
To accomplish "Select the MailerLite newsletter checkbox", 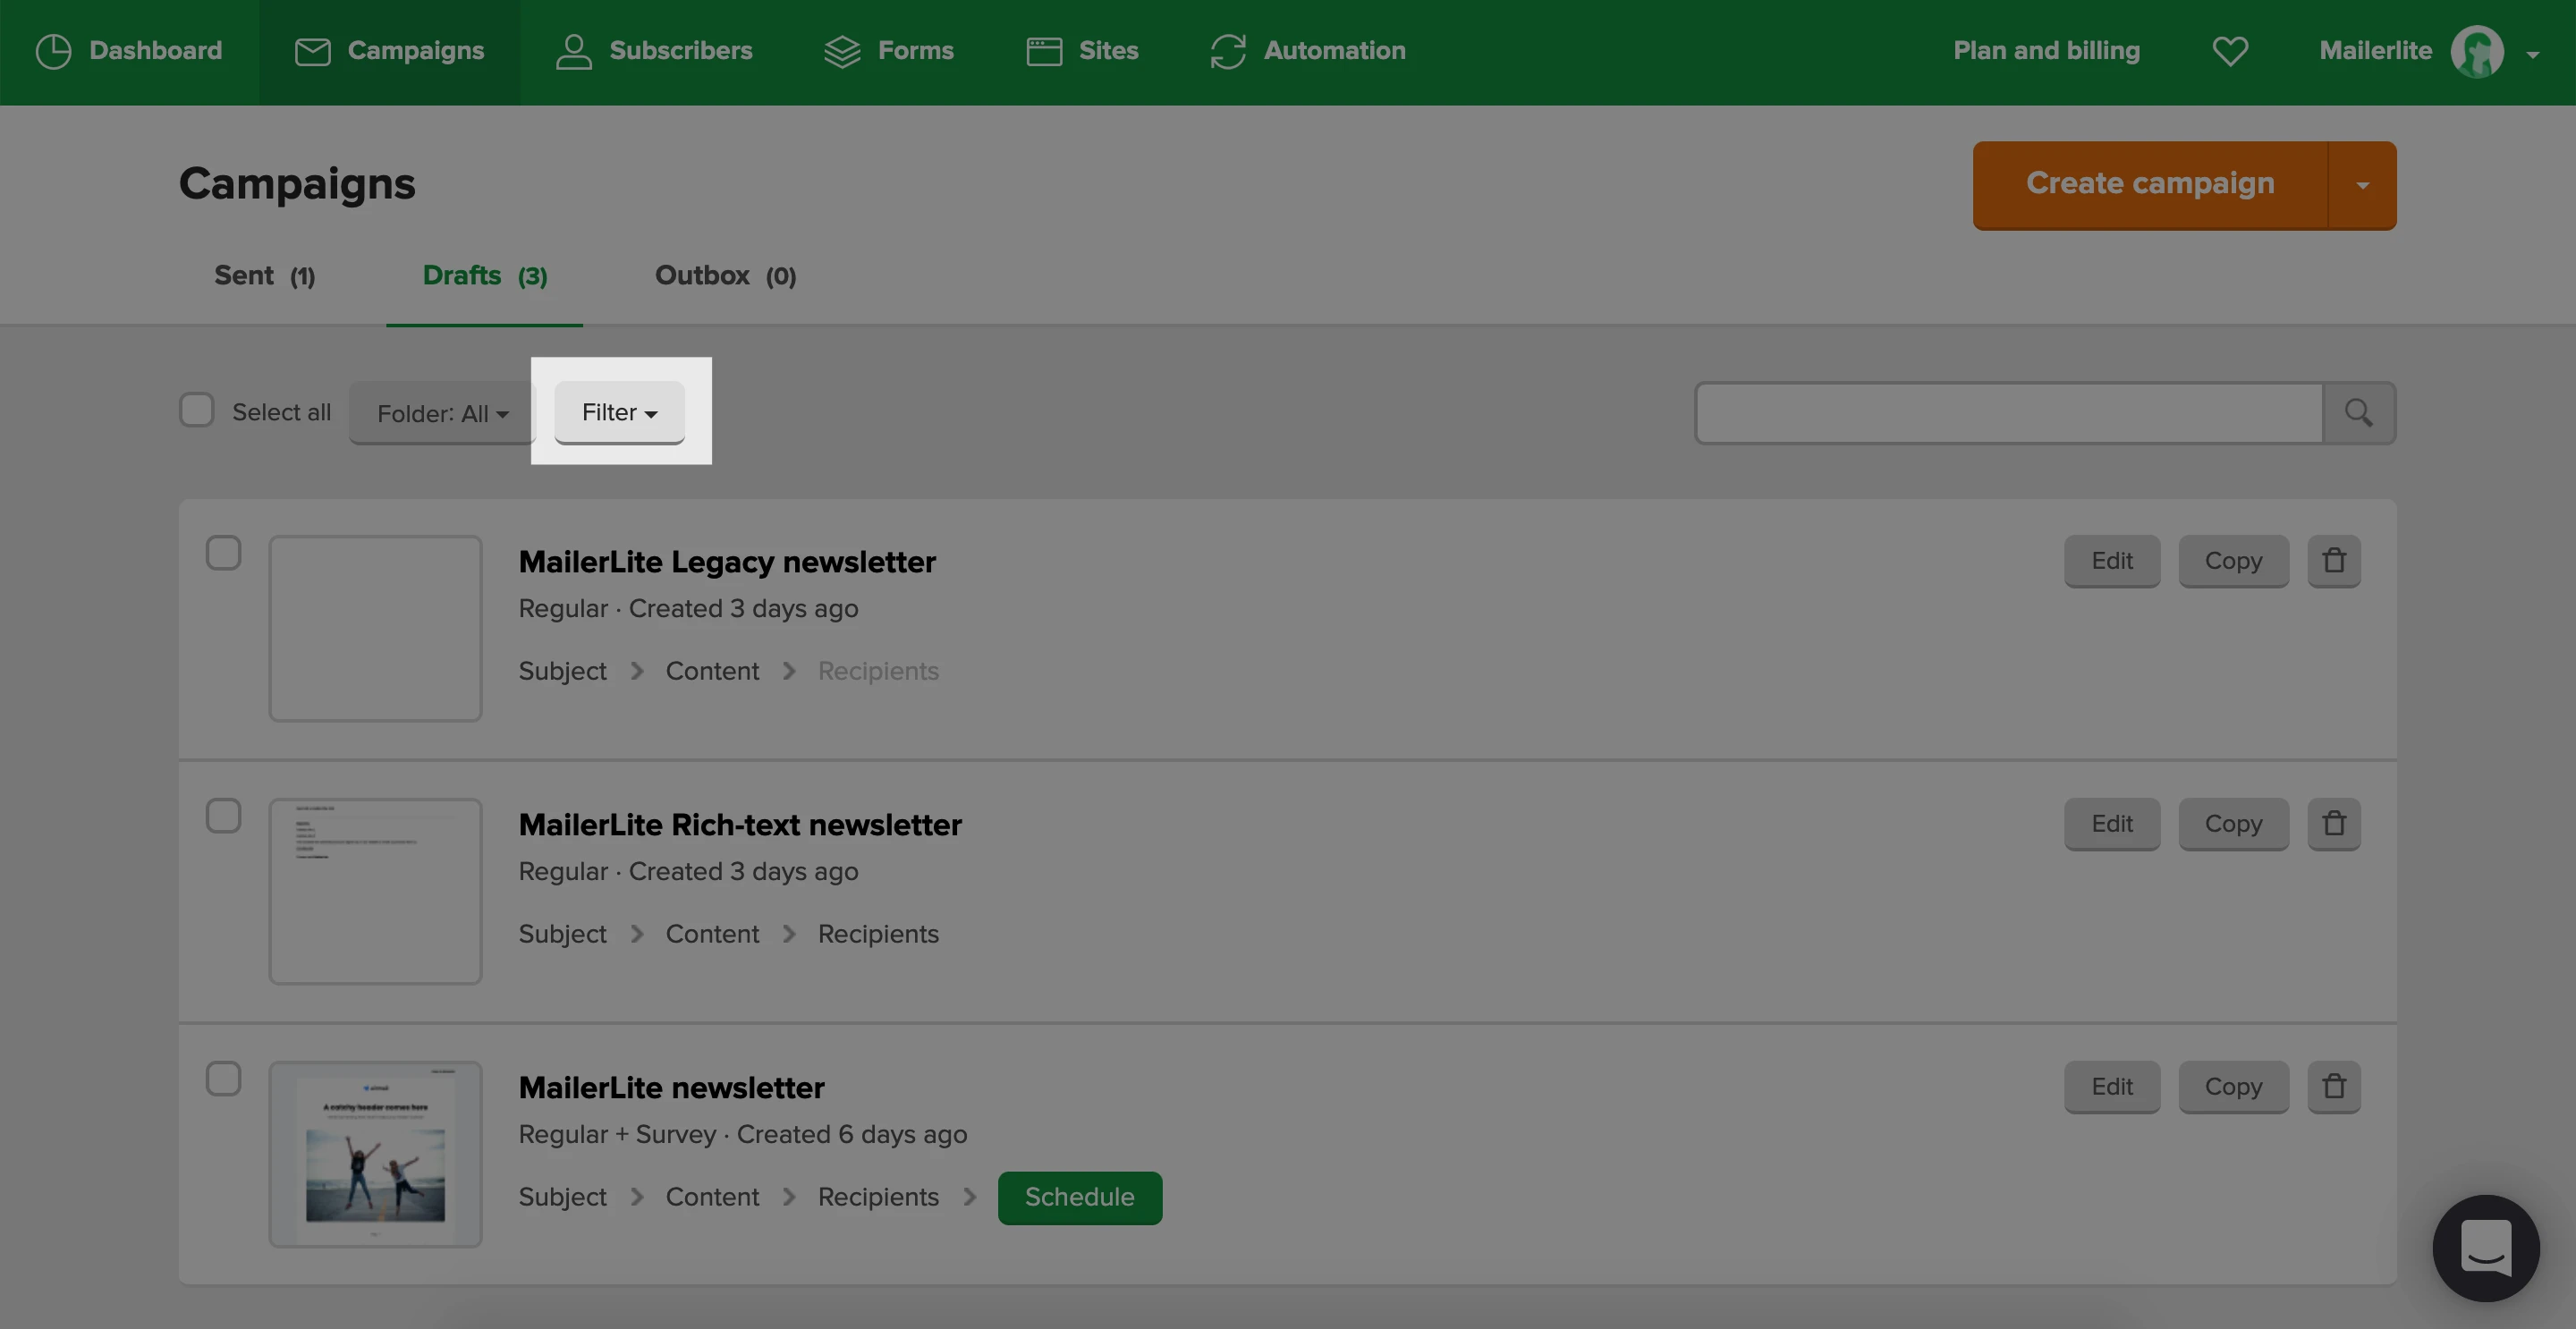I will 223,1079.
